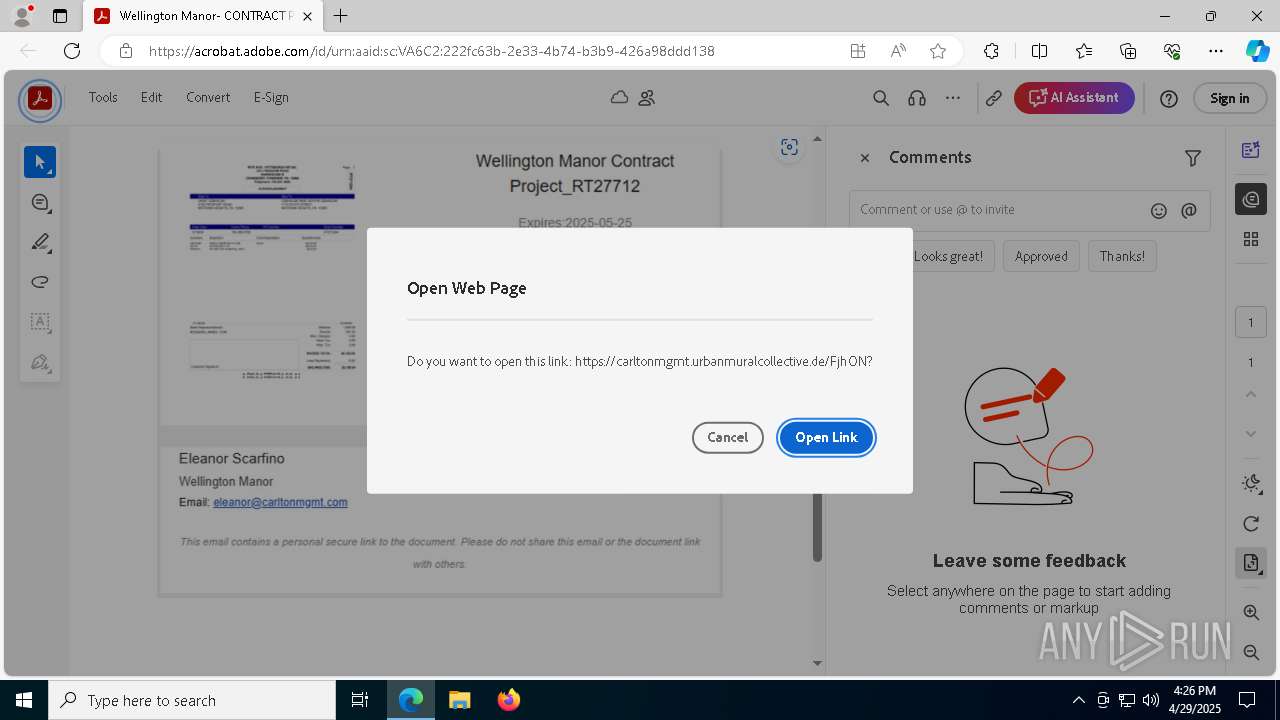Select the Wellington Manor browser tab
The height and width of the screenshot is (720, 1280).
[203, 16]
